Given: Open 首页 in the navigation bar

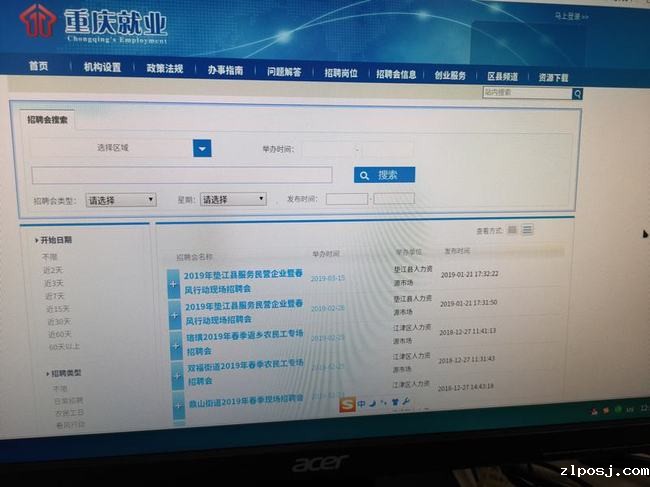Looking at the screenshot, I should coord(38,68).
